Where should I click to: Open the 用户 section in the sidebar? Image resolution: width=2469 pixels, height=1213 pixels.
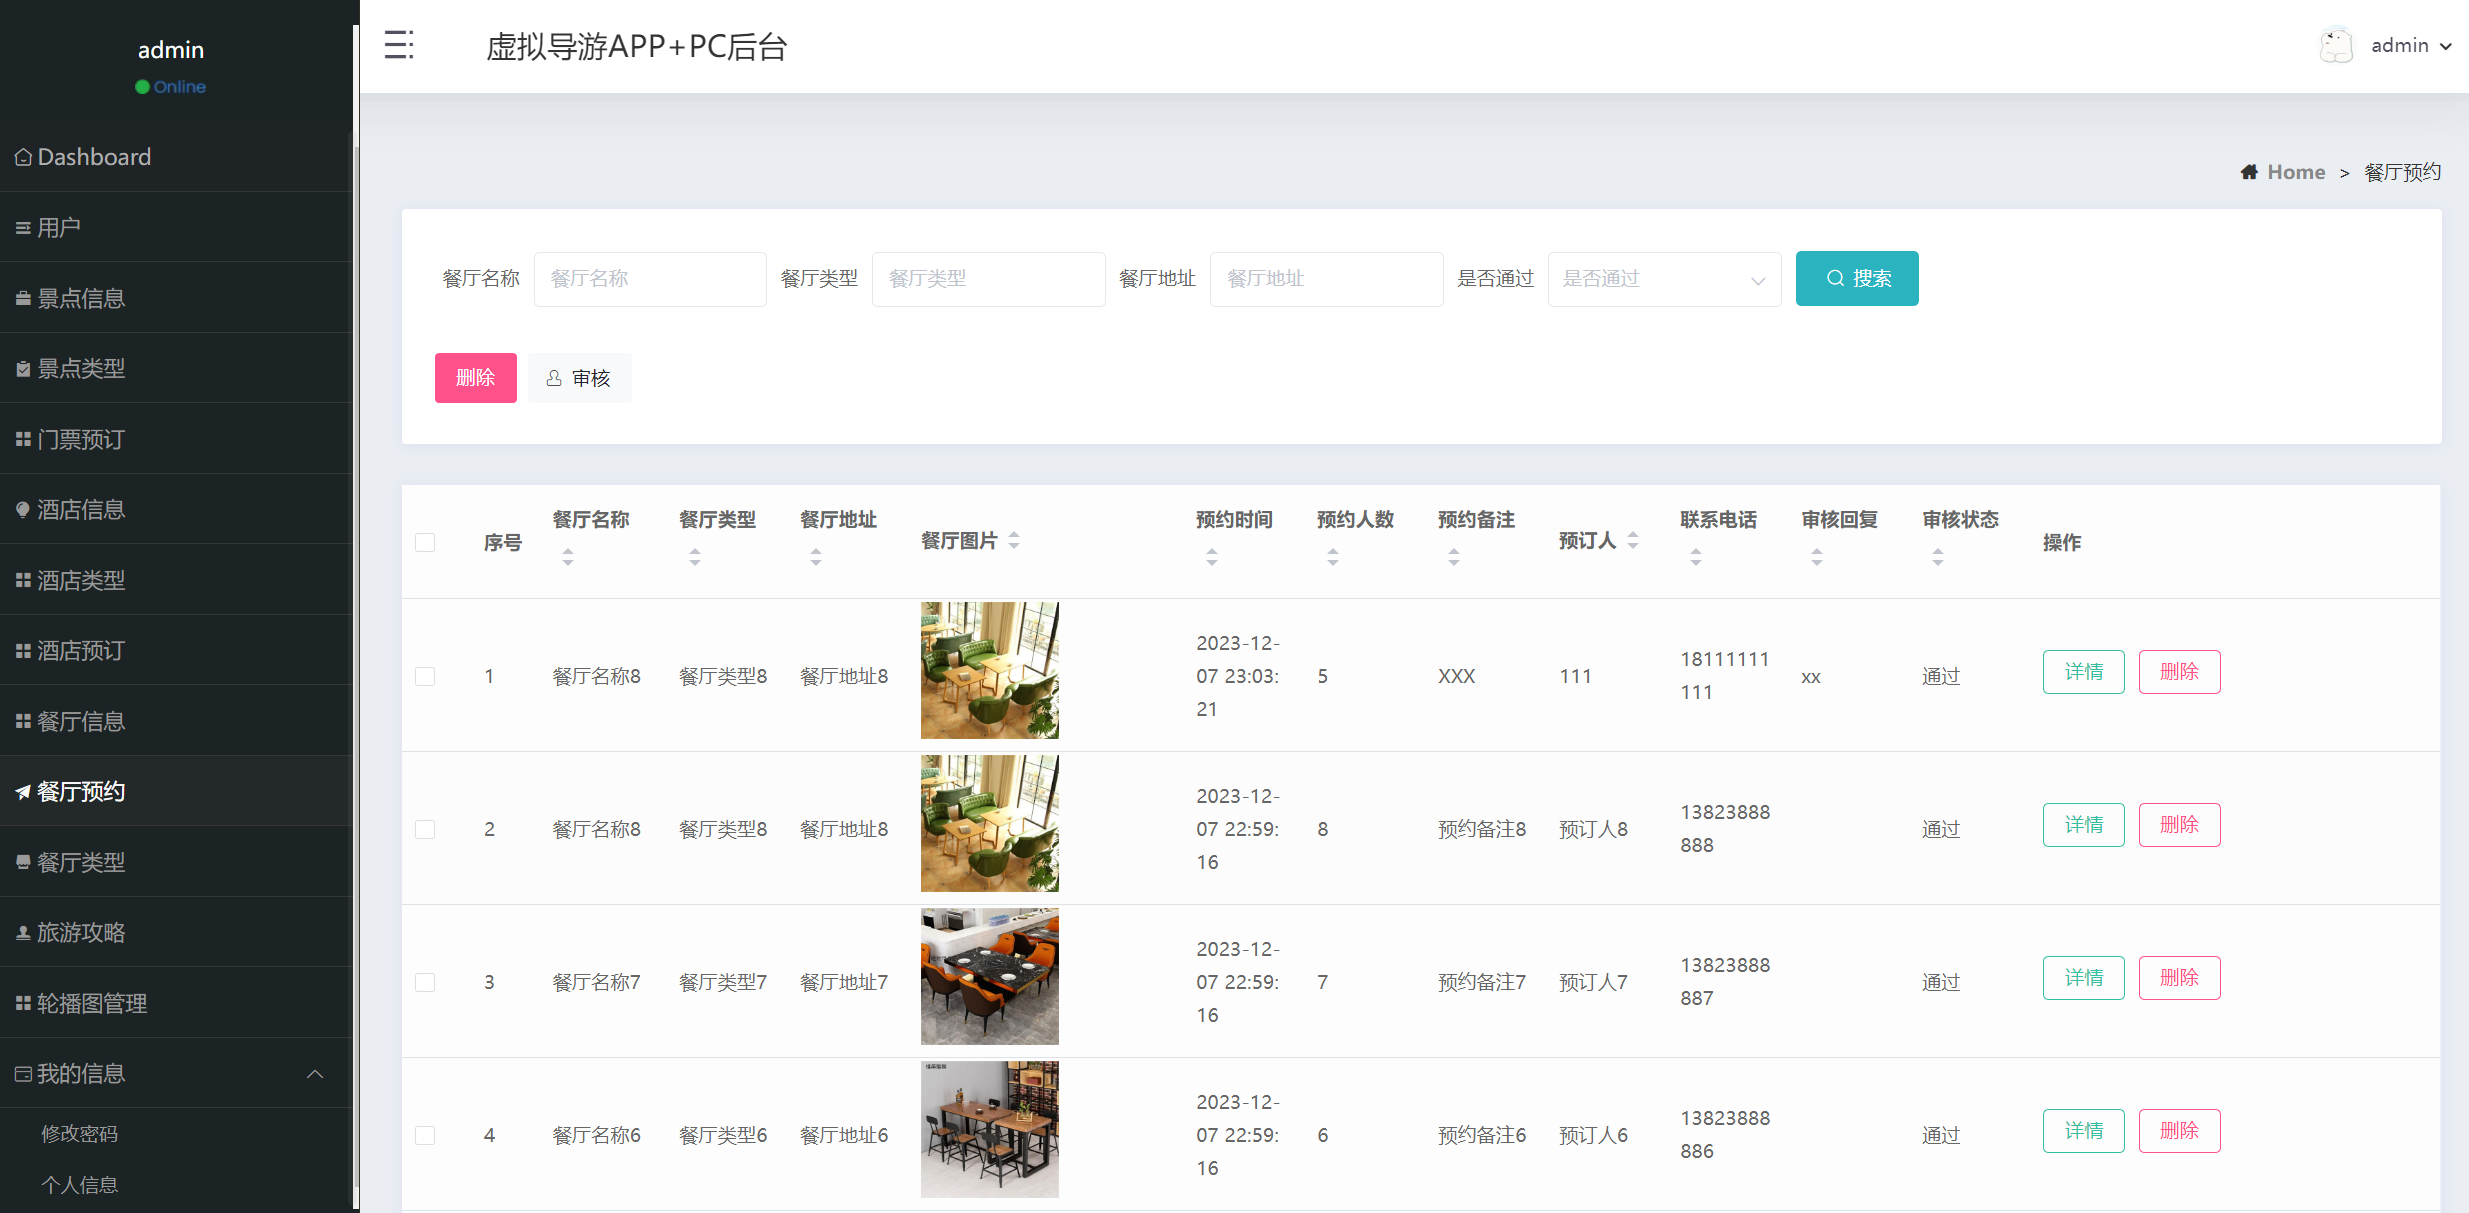coord(60,227)
